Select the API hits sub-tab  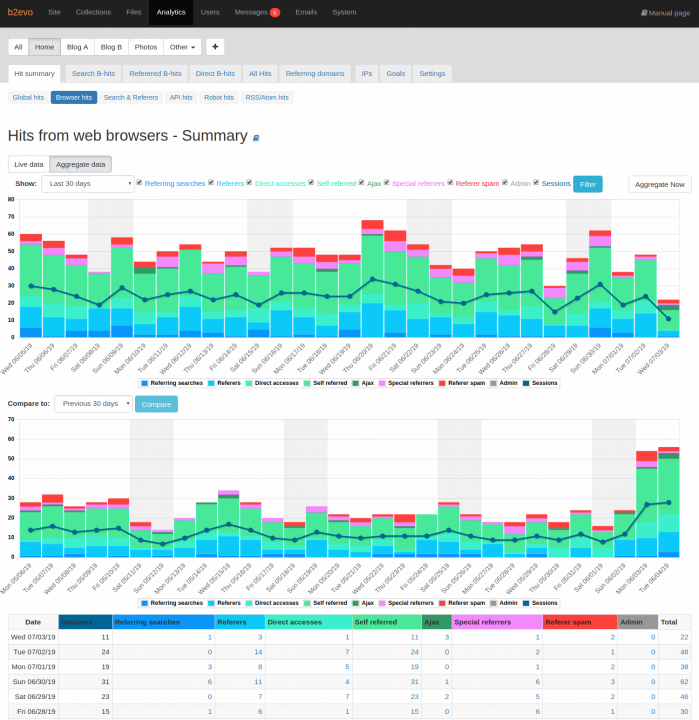click(181, 97)
